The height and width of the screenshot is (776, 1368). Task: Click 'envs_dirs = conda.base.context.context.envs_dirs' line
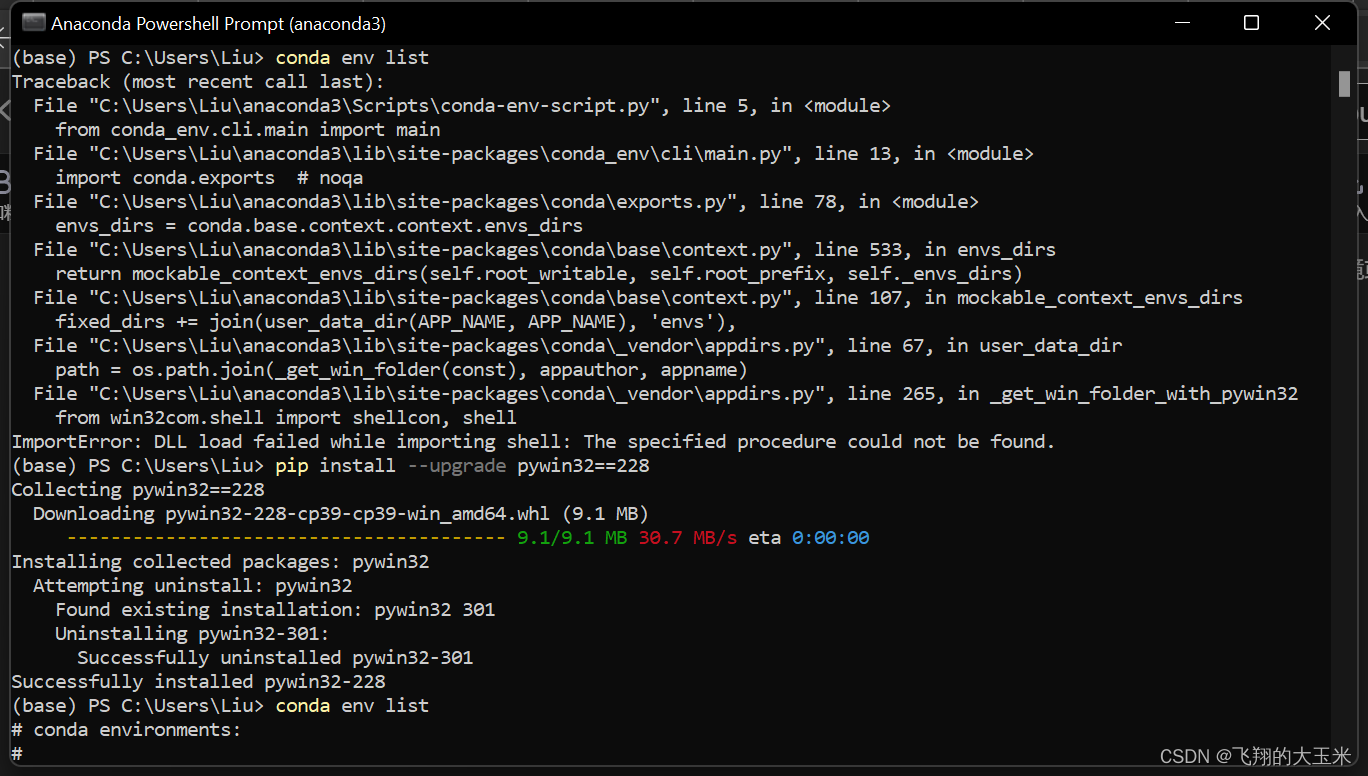point(319,225)
